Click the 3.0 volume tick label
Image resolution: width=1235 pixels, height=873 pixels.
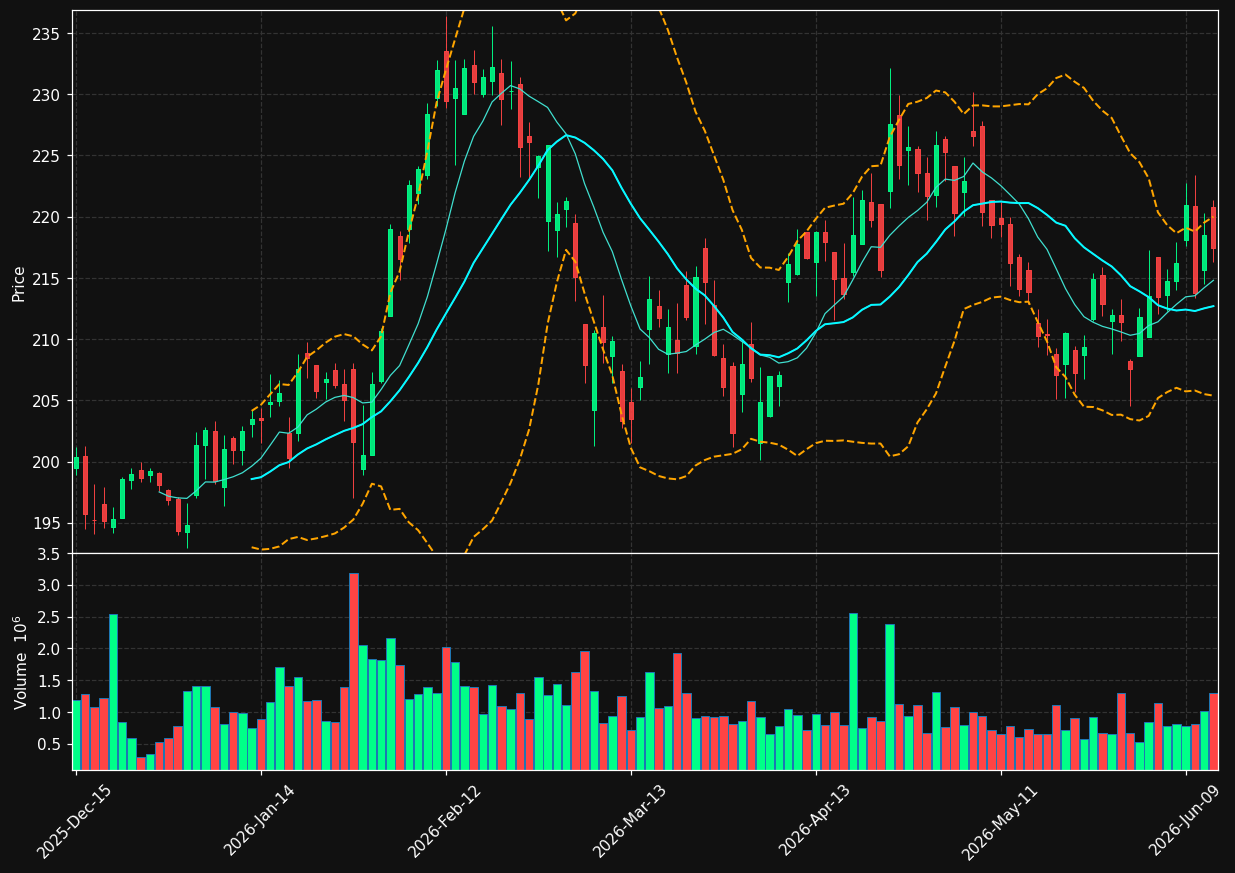click(x=51, y=585)
